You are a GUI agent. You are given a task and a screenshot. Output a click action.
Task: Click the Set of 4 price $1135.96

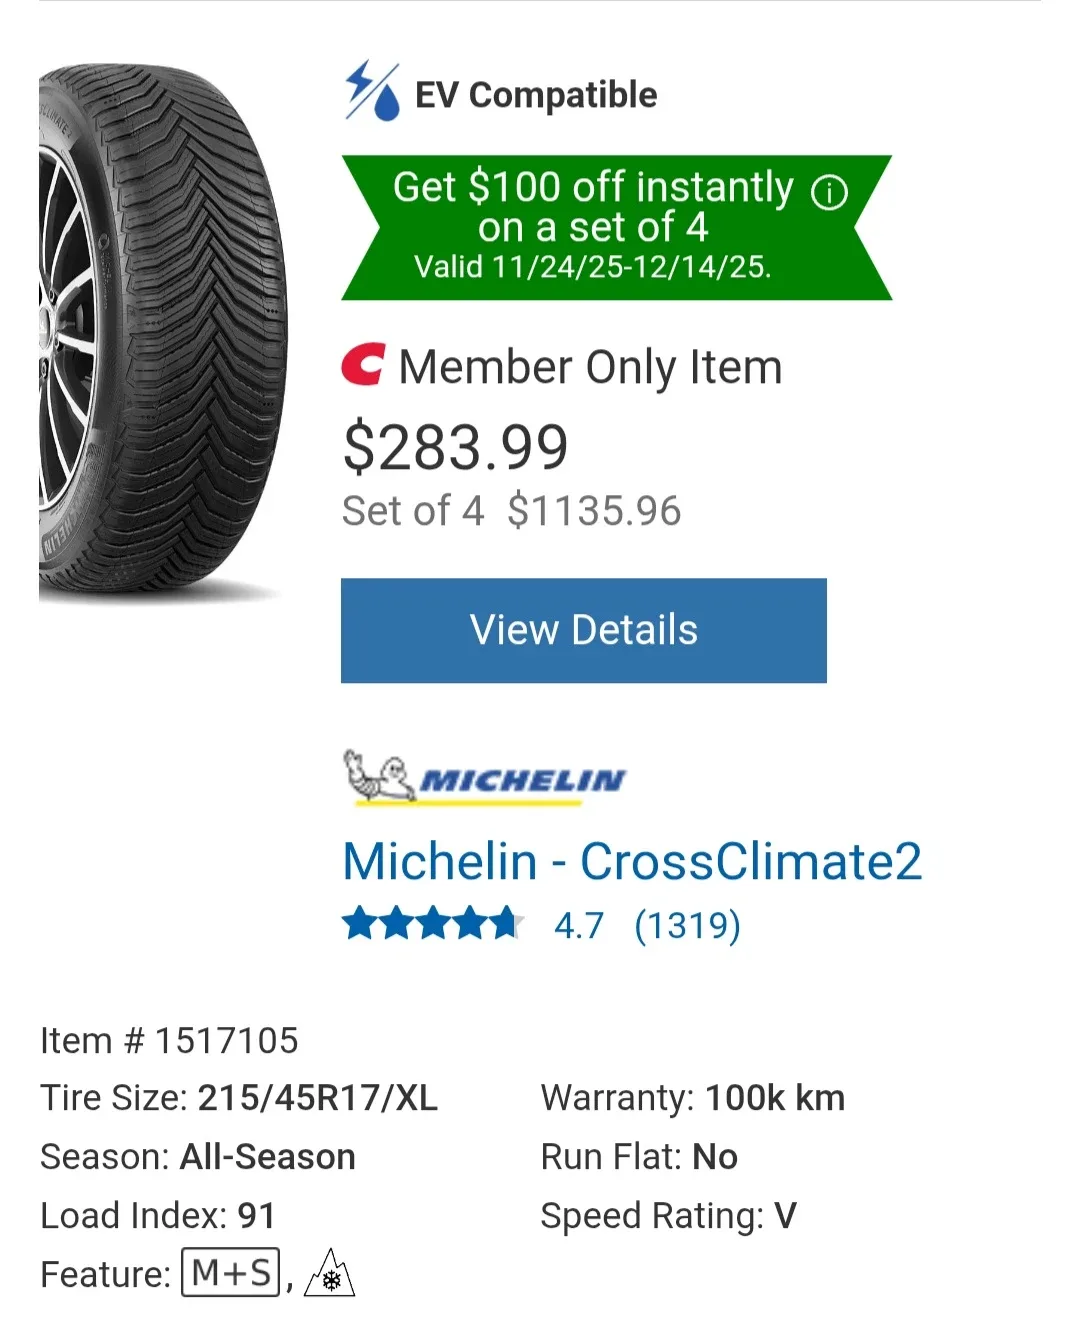594,511
